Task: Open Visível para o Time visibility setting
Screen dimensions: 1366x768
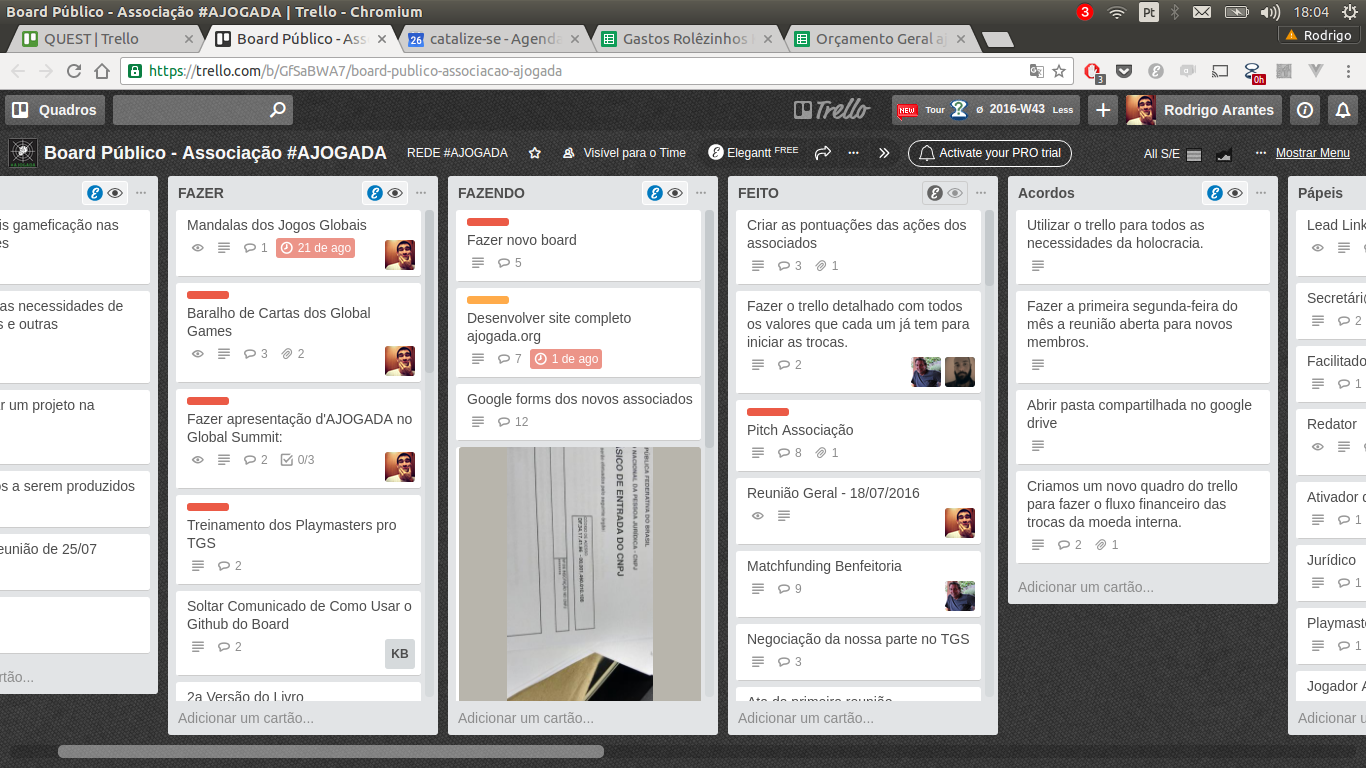Action: point(624,153)
